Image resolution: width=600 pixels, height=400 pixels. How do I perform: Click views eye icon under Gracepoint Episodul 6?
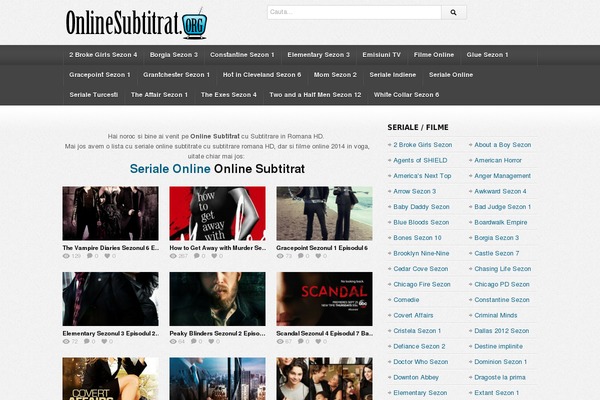point(280,256)
